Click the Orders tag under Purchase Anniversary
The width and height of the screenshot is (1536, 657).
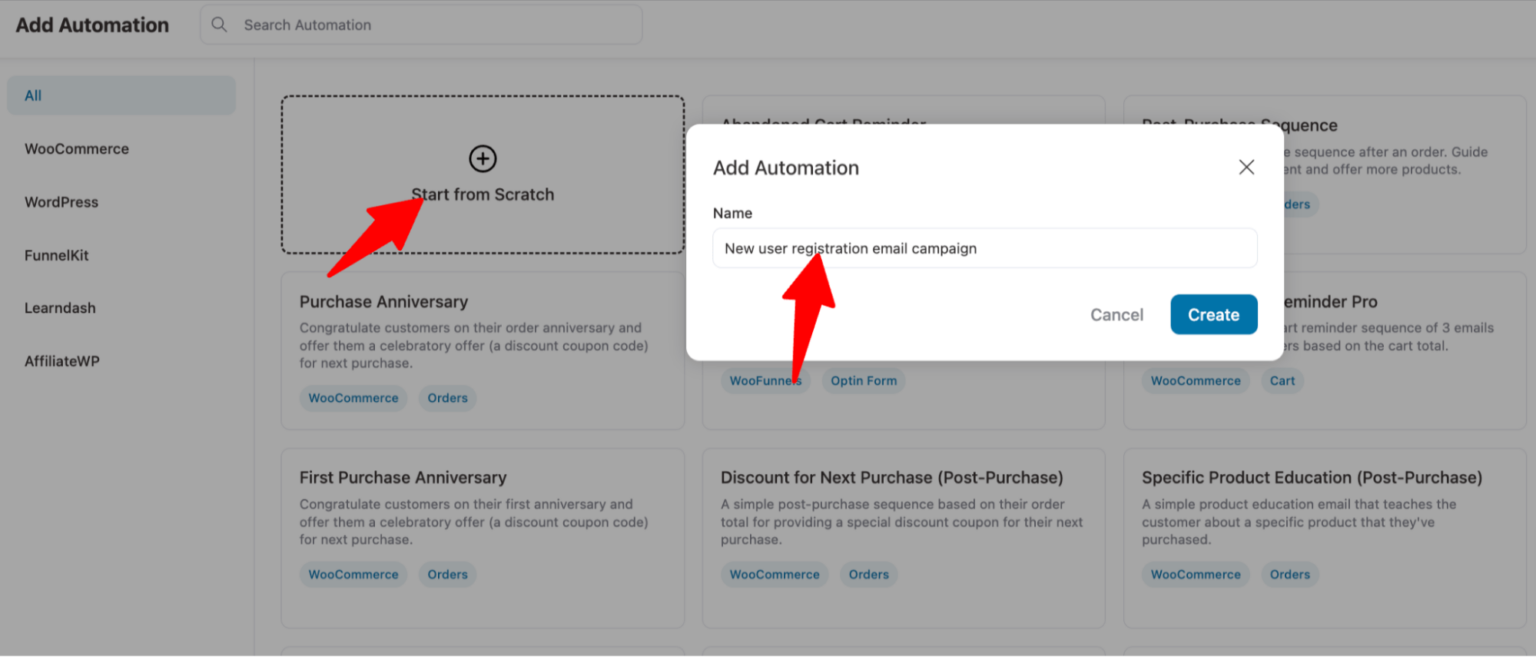point(447,398)
